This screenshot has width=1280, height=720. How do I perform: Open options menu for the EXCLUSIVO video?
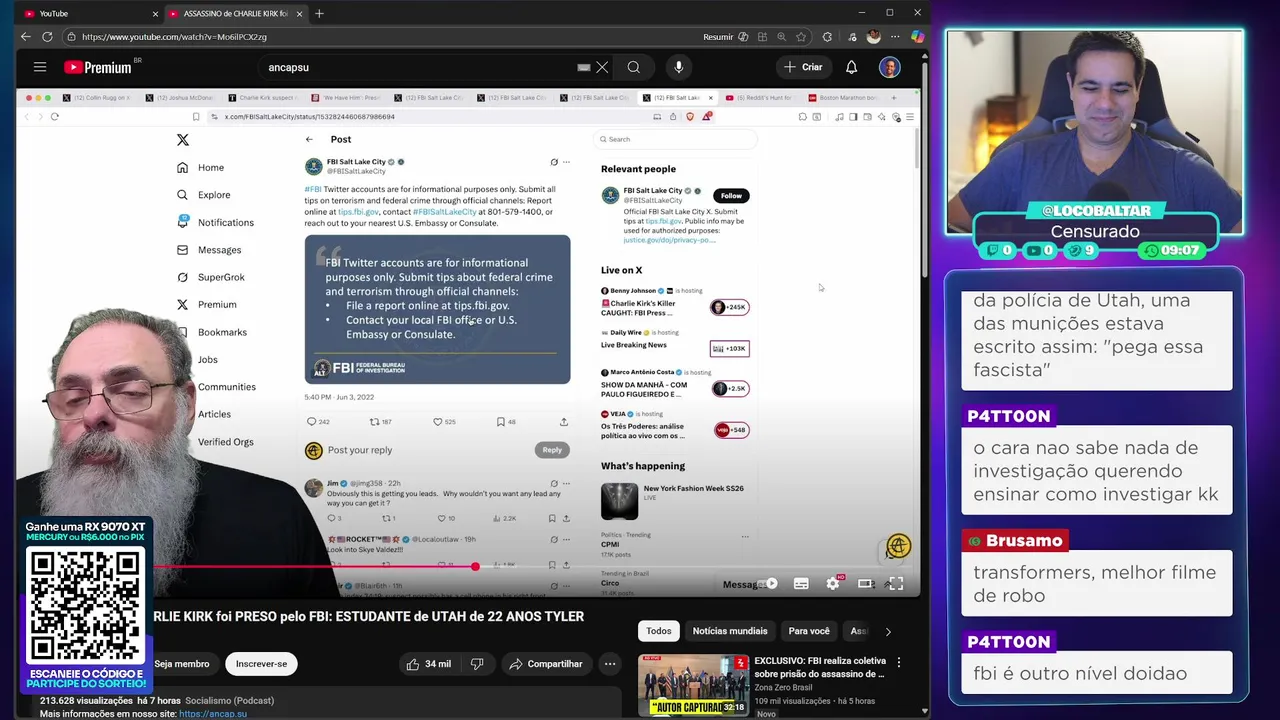[898, 662]
